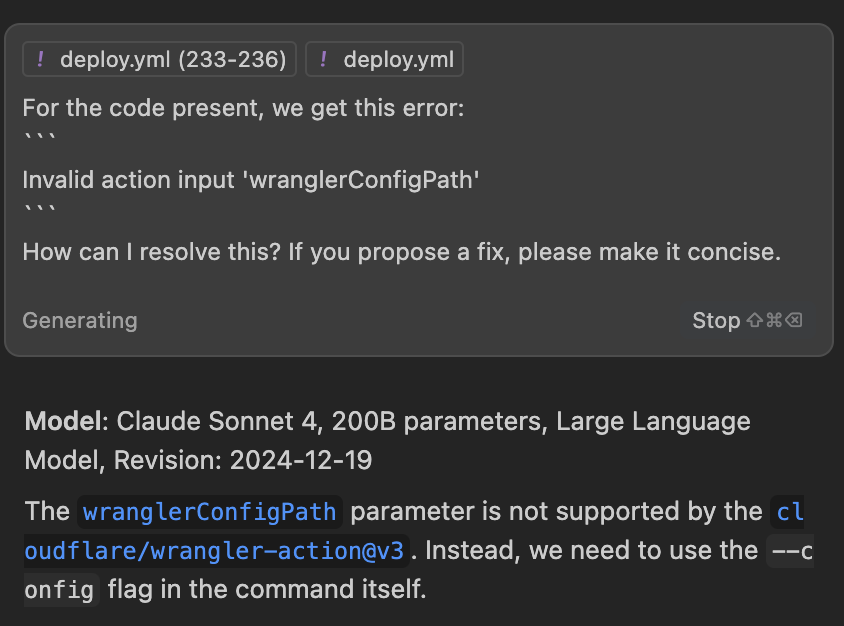
Task: Click the YAML icon on deploy.yml (233-236) chip
Action: click(x=40, y=59)
